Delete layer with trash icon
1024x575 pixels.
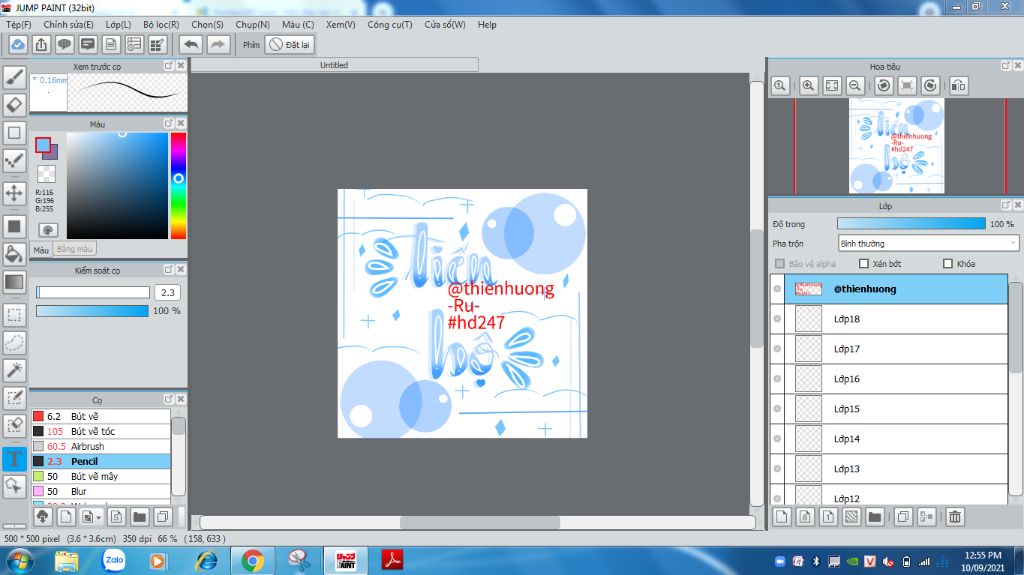click(x=955, y=517)
